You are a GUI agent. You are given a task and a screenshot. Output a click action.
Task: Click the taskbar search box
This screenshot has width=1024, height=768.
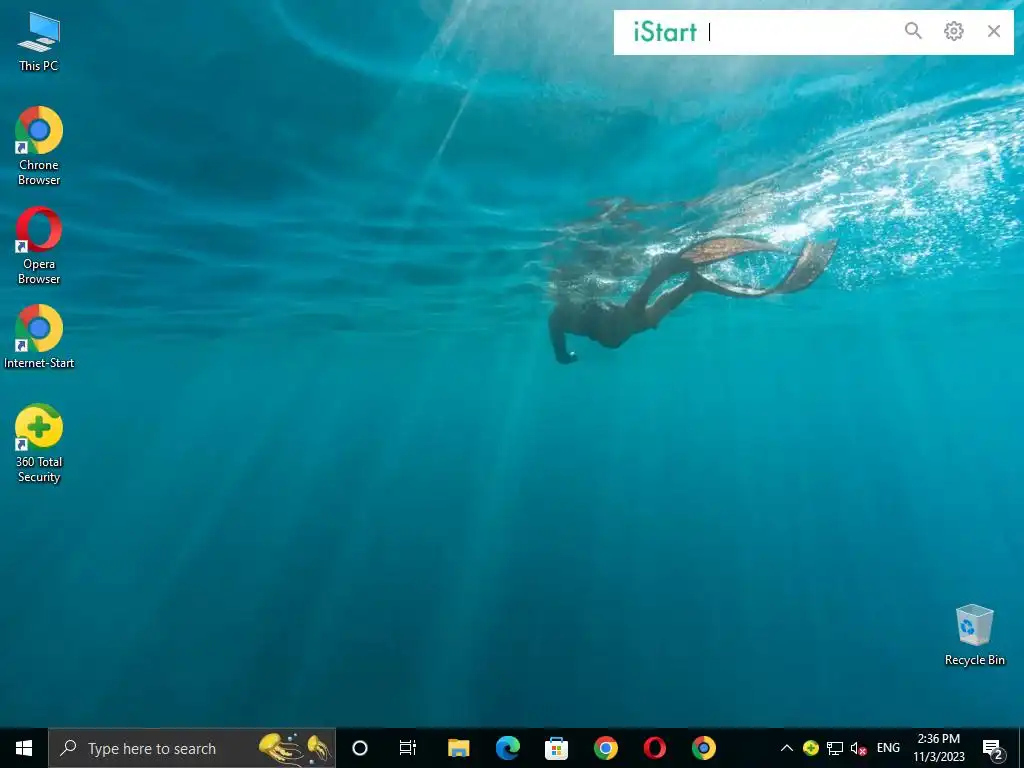[192, 748]
